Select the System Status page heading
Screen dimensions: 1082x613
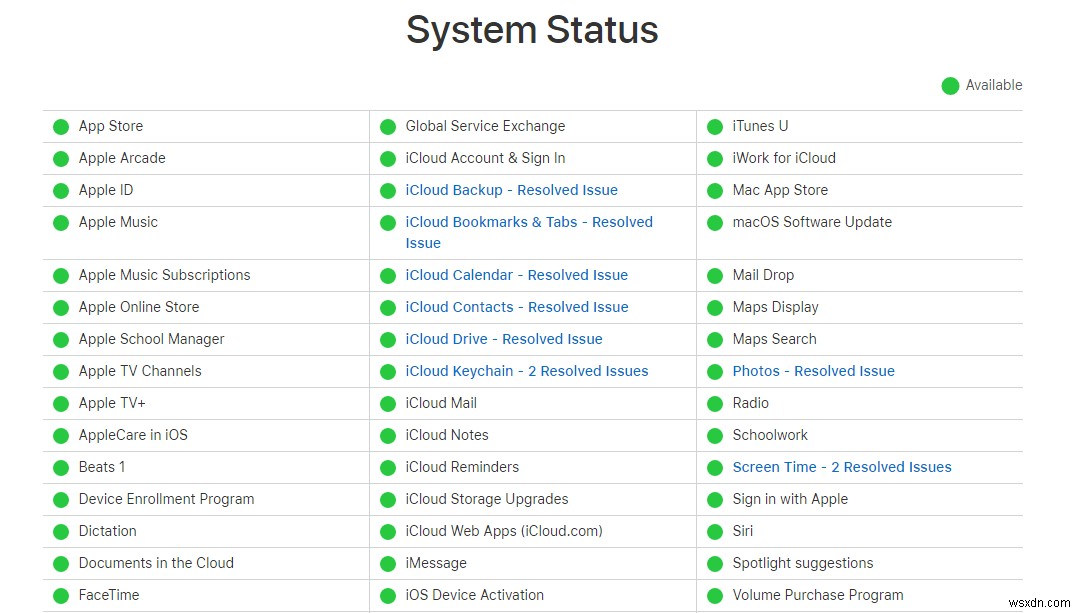click(x=532, y=31)
